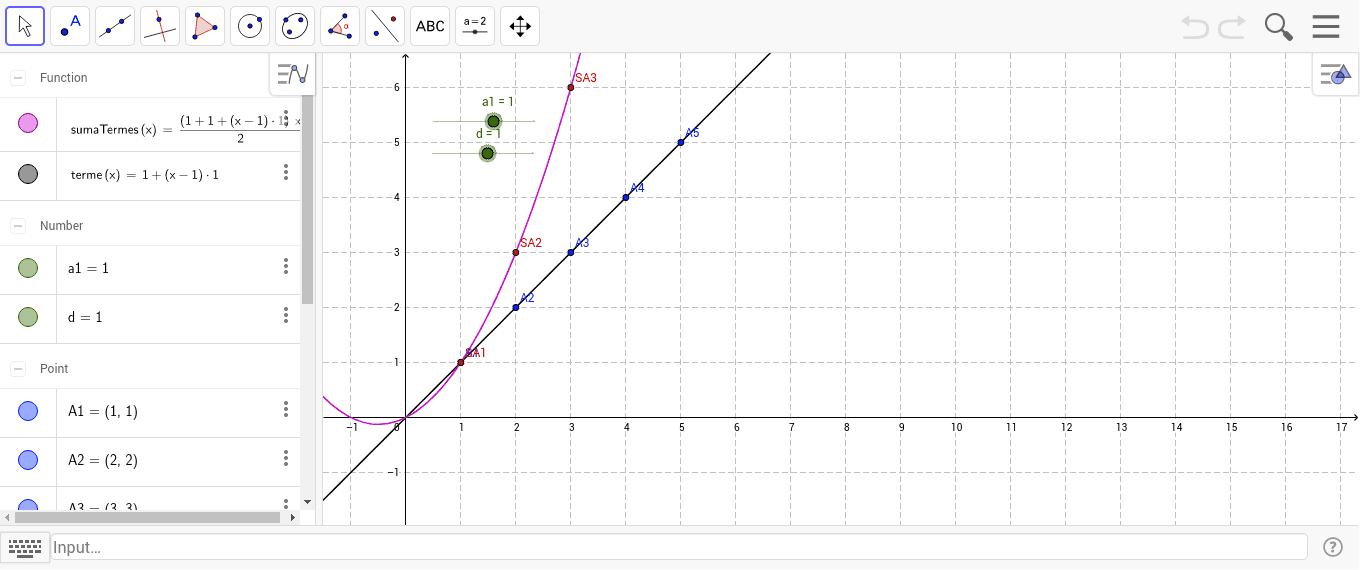
Task: Toggle visibility of d number
Action: pos(28,317)
